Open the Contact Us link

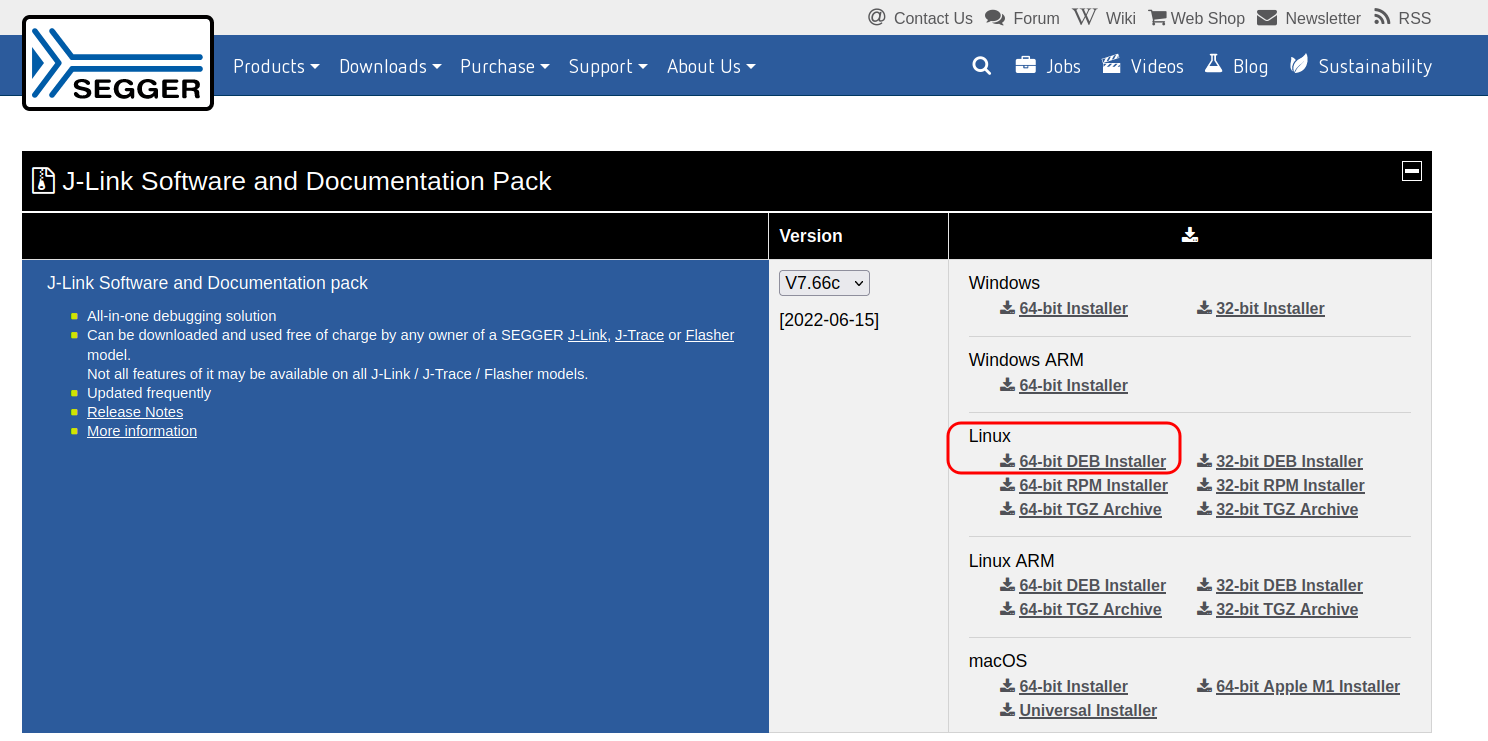(933, 18)
